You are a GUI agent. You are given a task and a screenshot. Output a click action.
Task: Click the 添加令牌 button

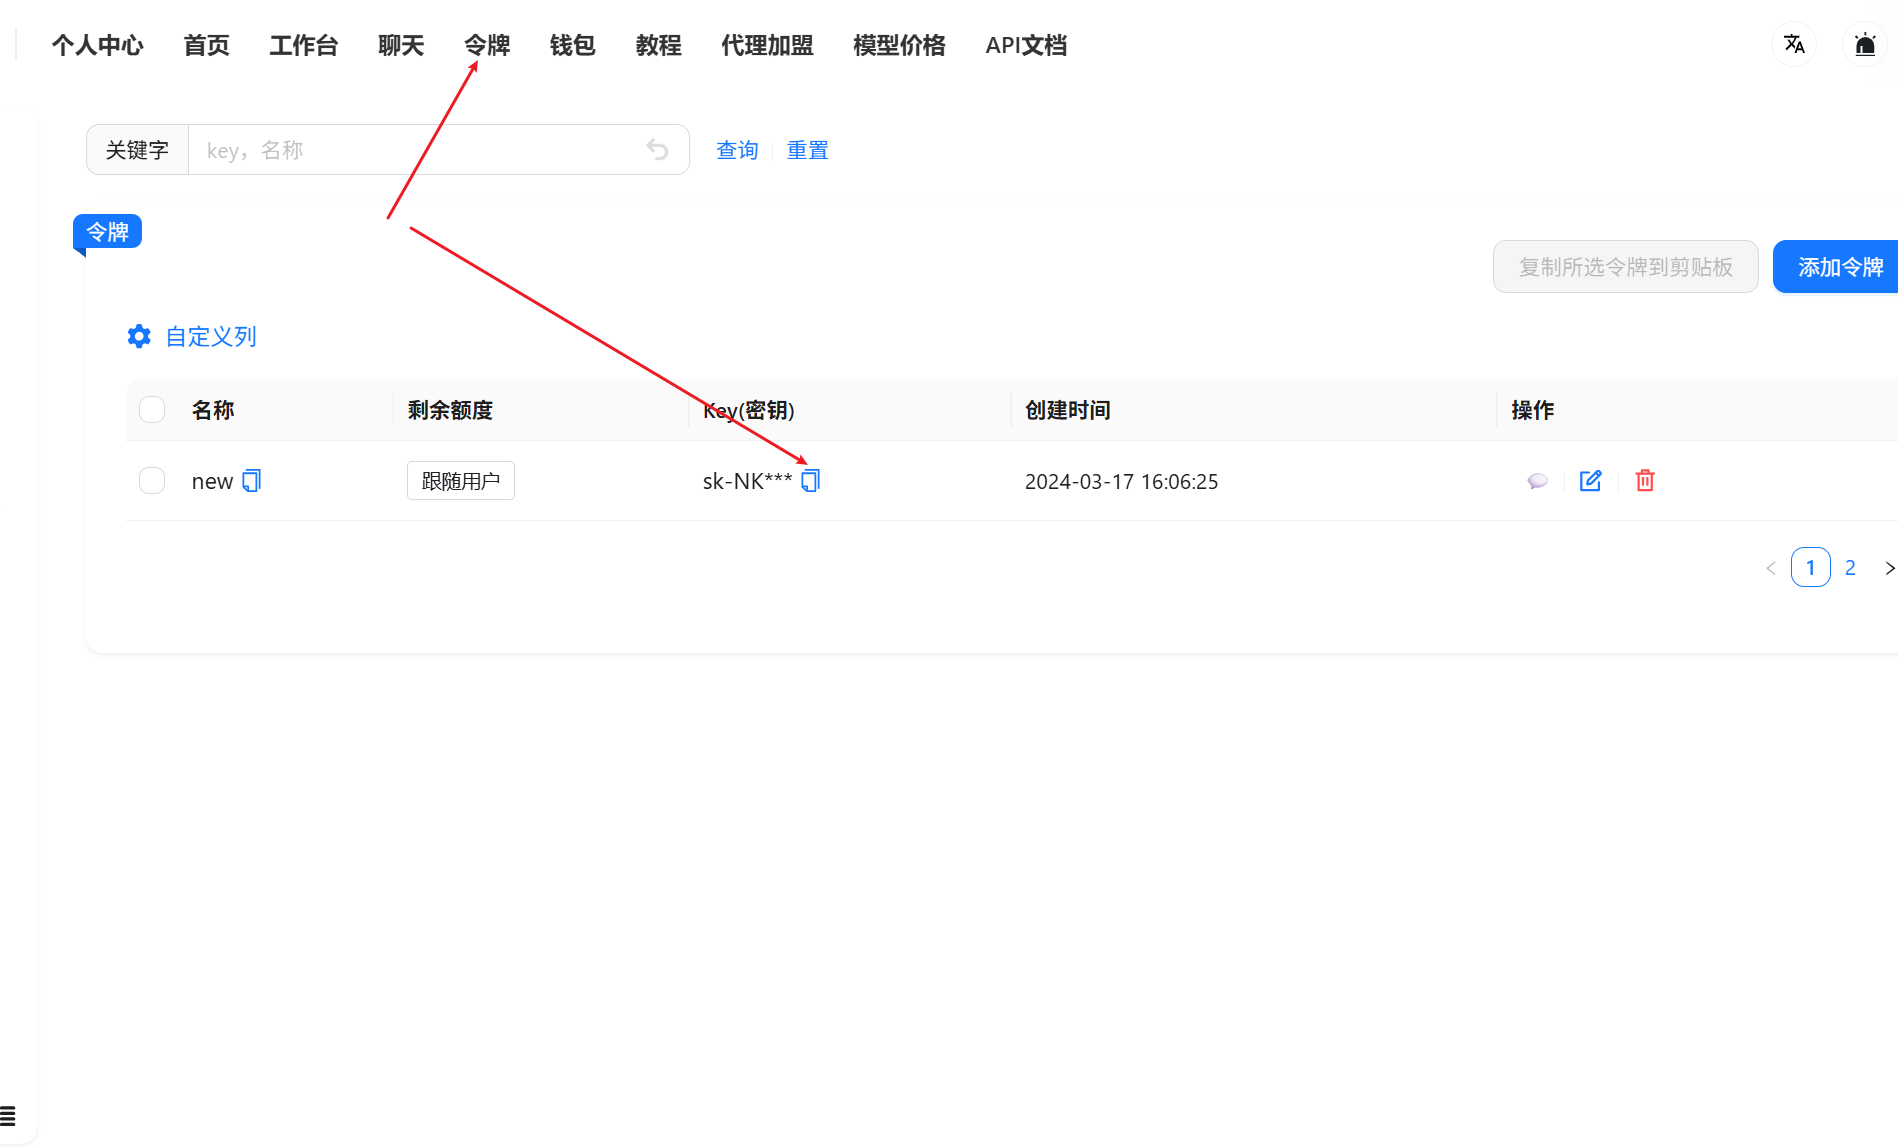(x=1838, y=267)
